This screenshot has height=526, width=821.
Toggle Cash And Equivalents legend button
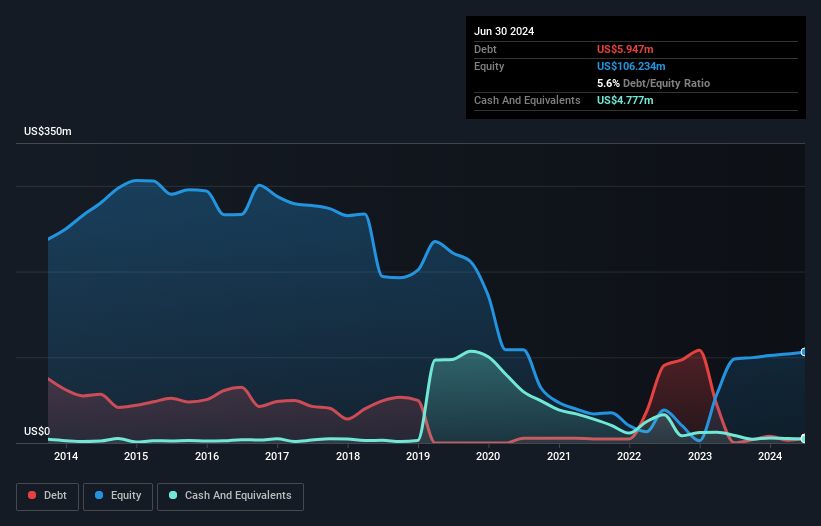[x=230, y=496]
